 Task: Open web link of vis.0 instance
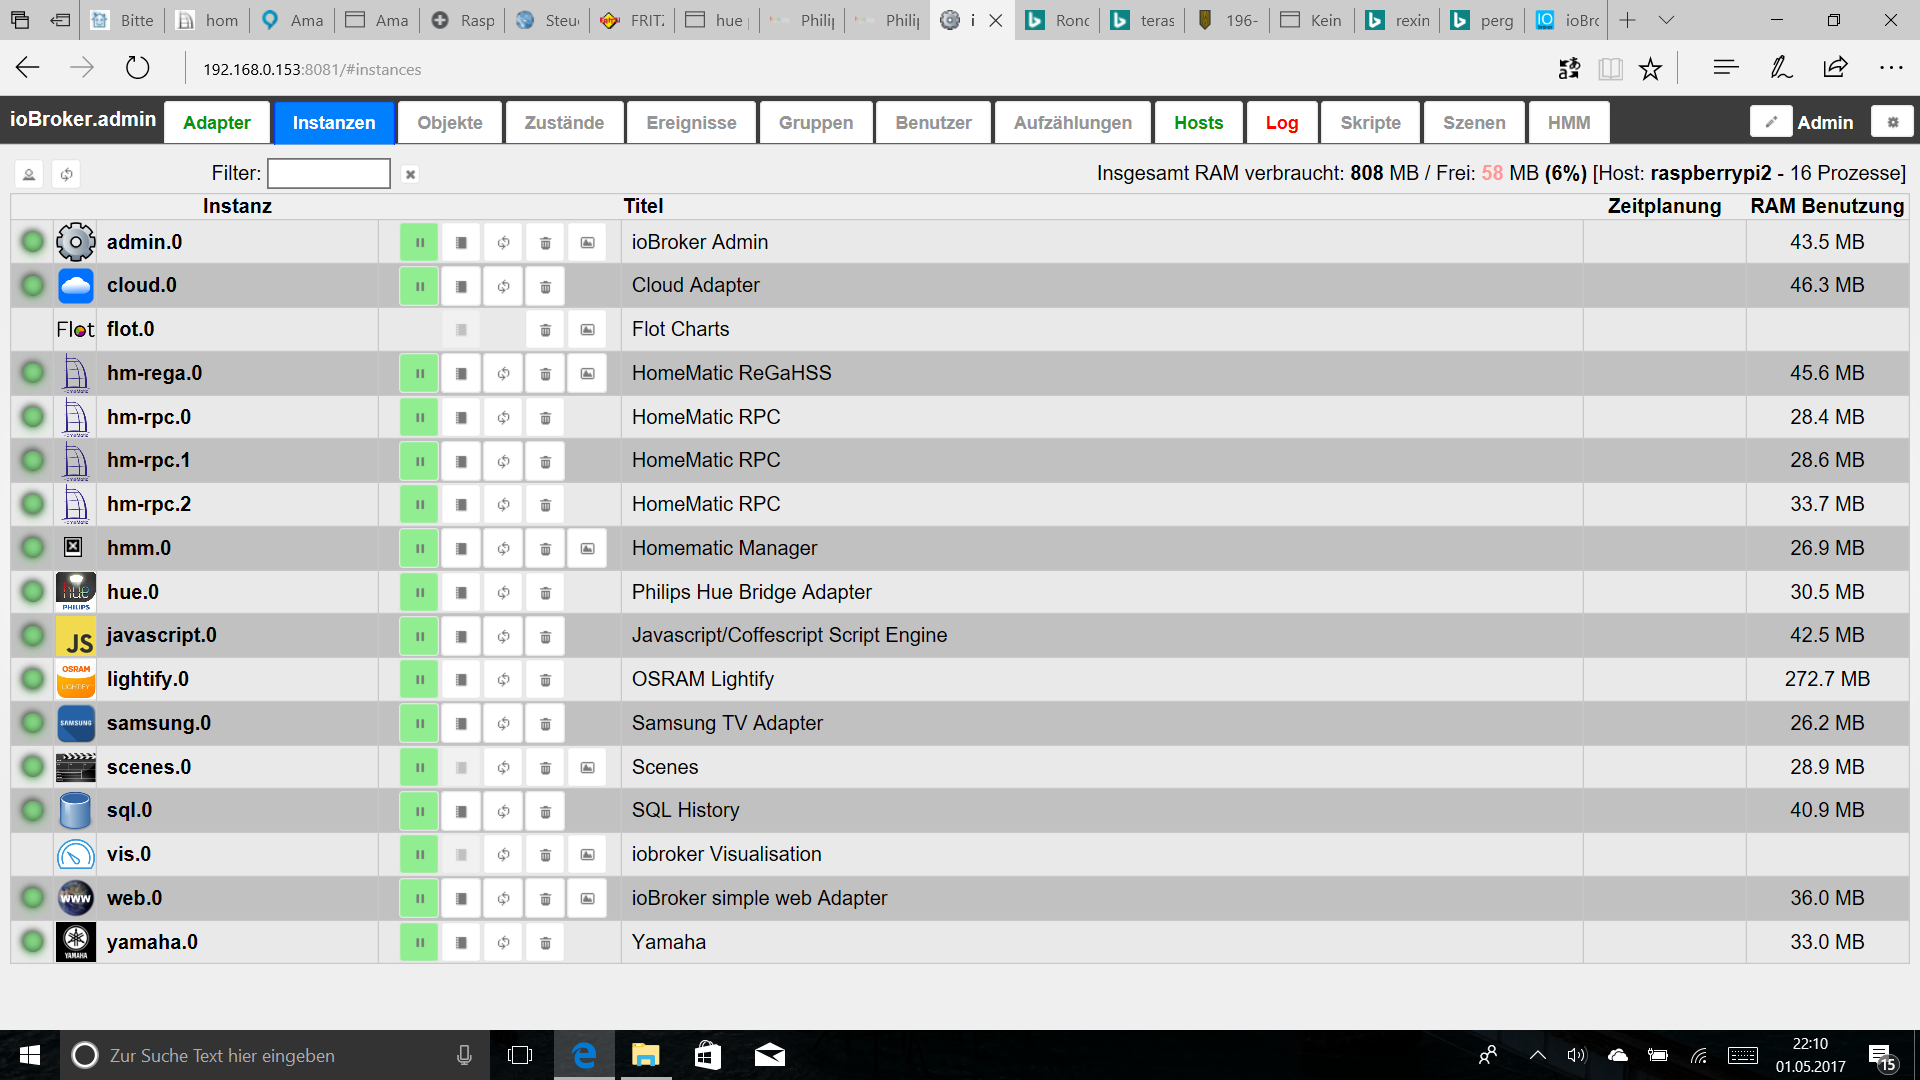587,855
